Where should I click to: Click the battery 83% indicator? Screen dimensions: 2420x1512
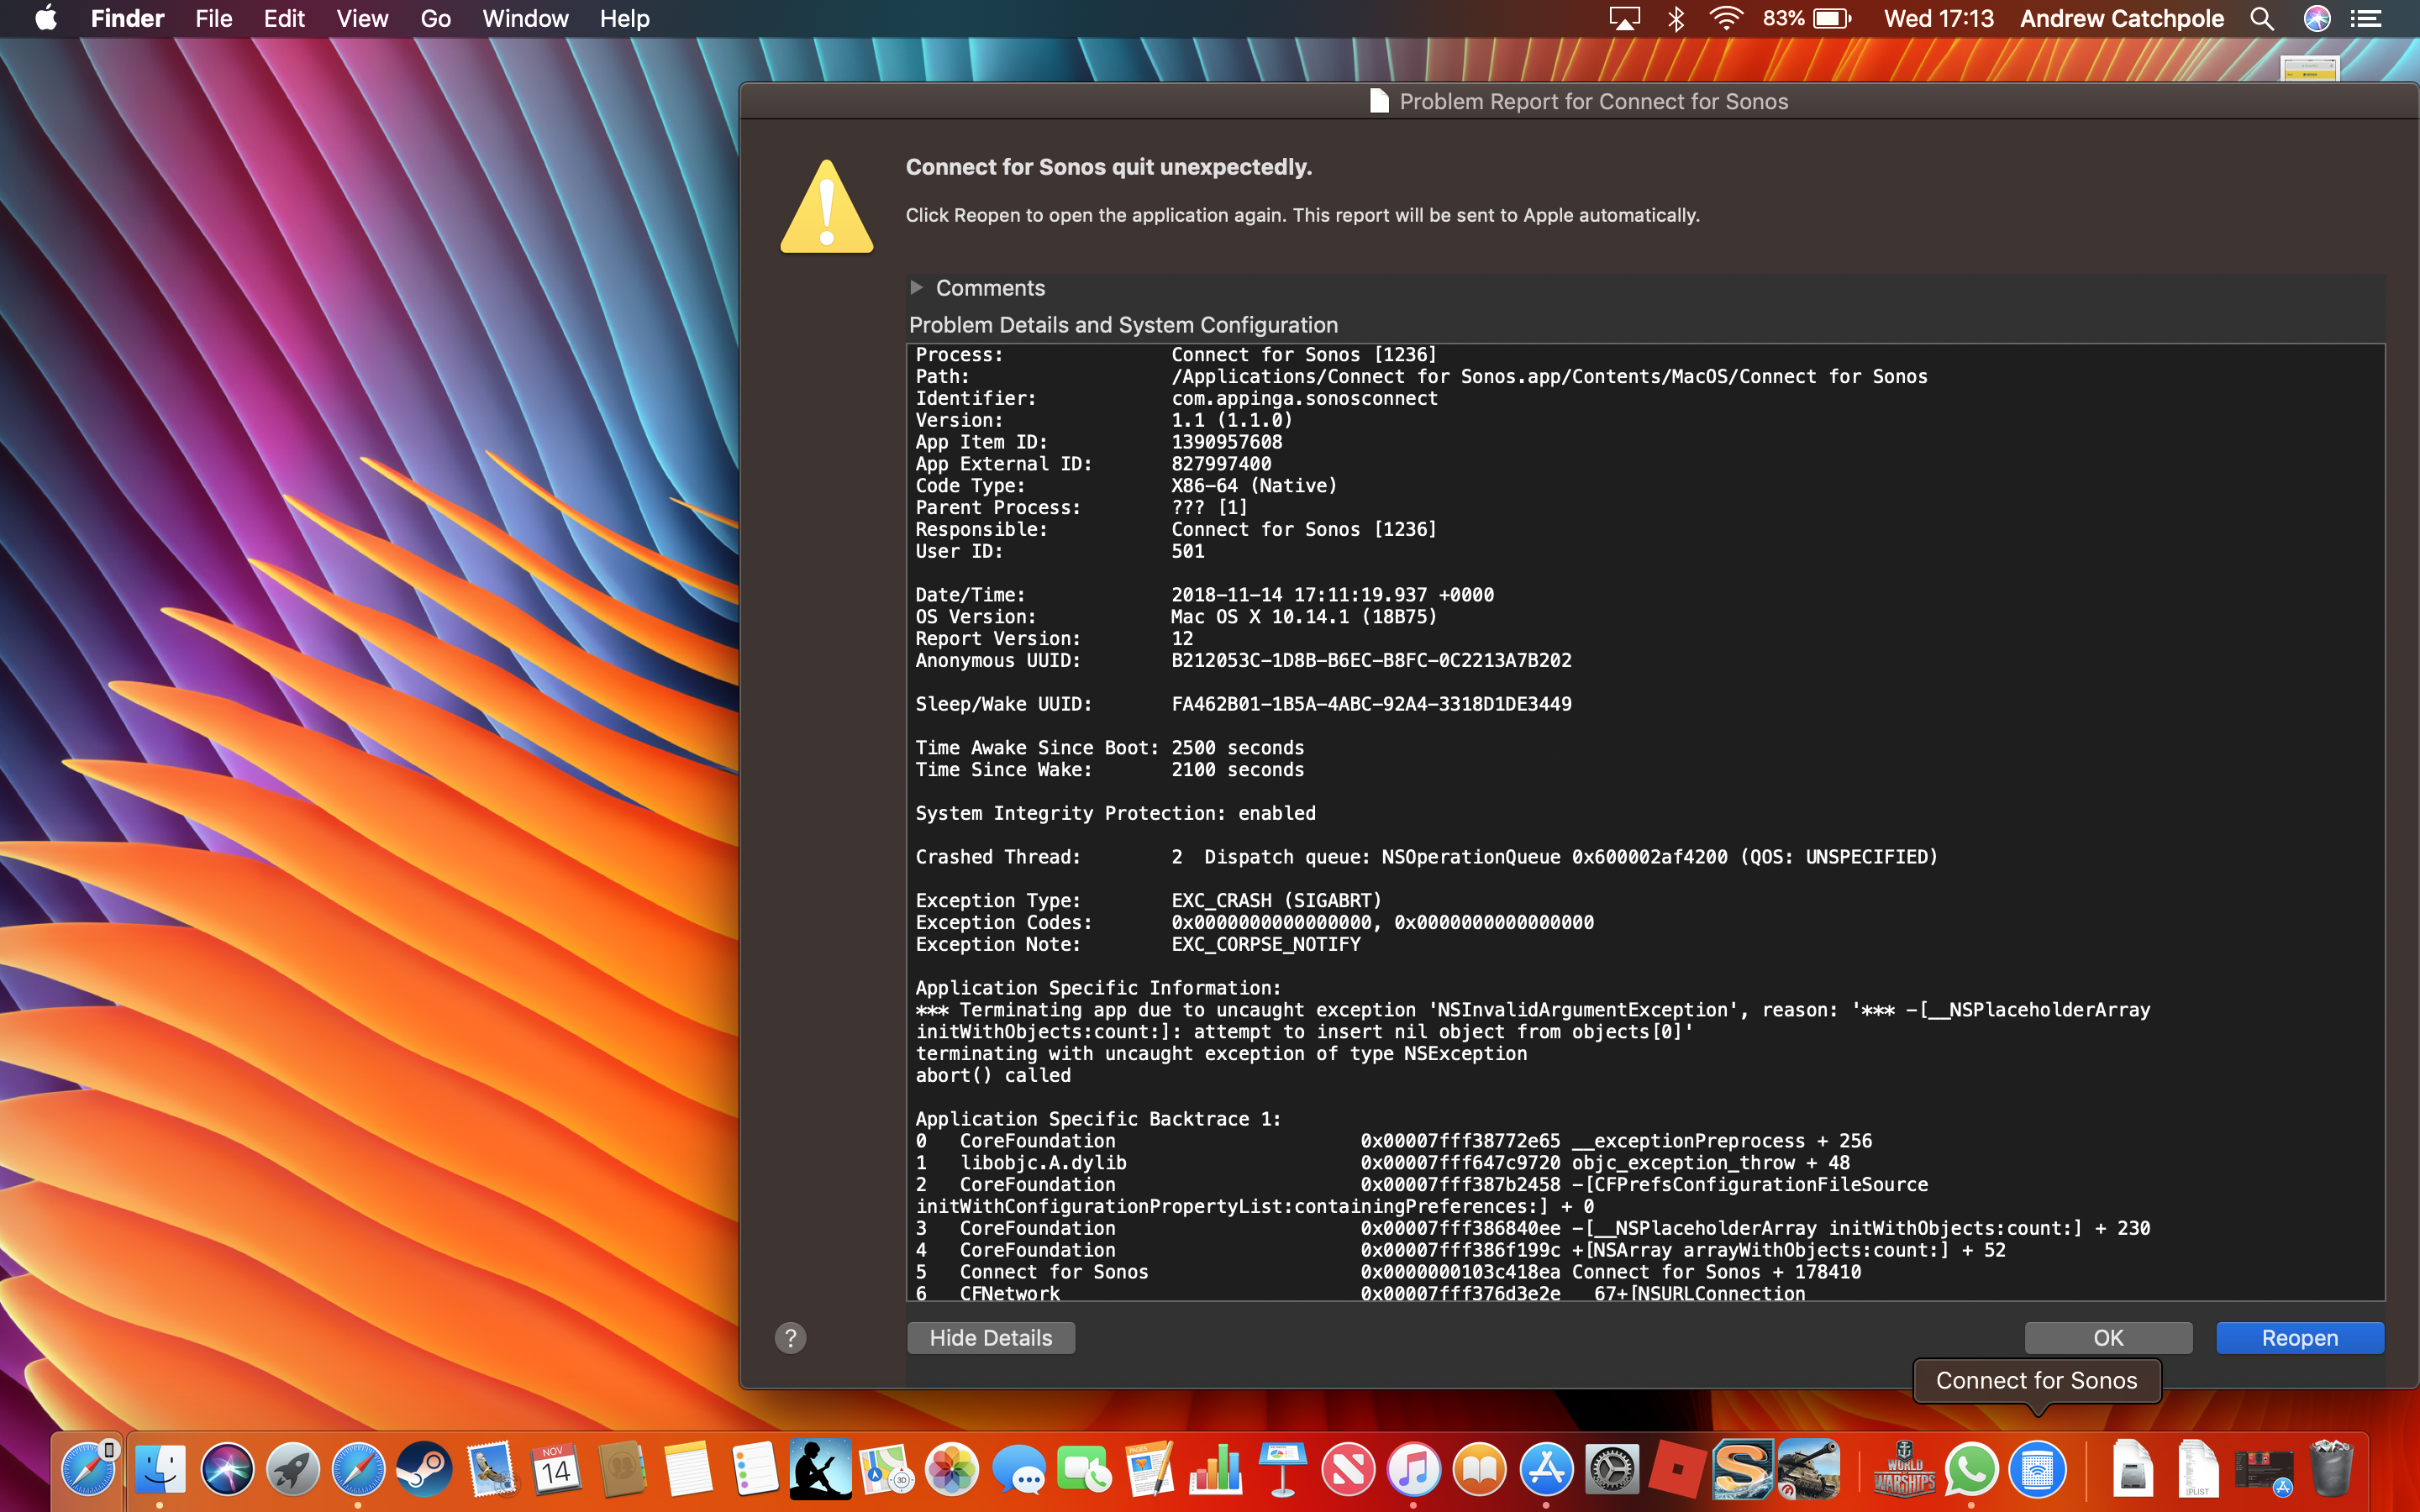[1808, 18]
